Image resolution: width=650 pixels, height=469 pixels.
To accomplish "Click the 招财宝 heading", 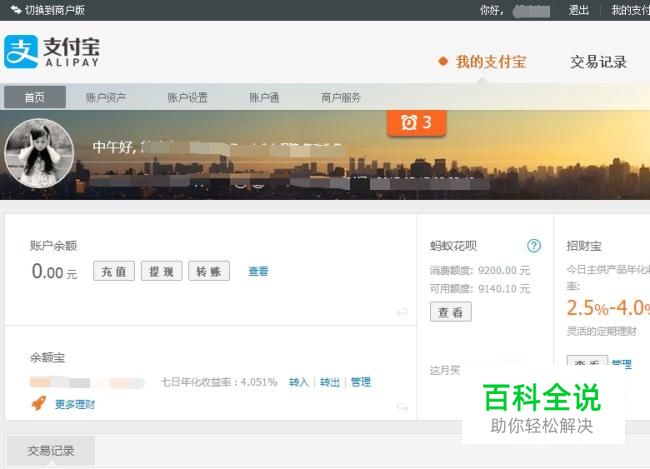I will [x=584, y=246].
